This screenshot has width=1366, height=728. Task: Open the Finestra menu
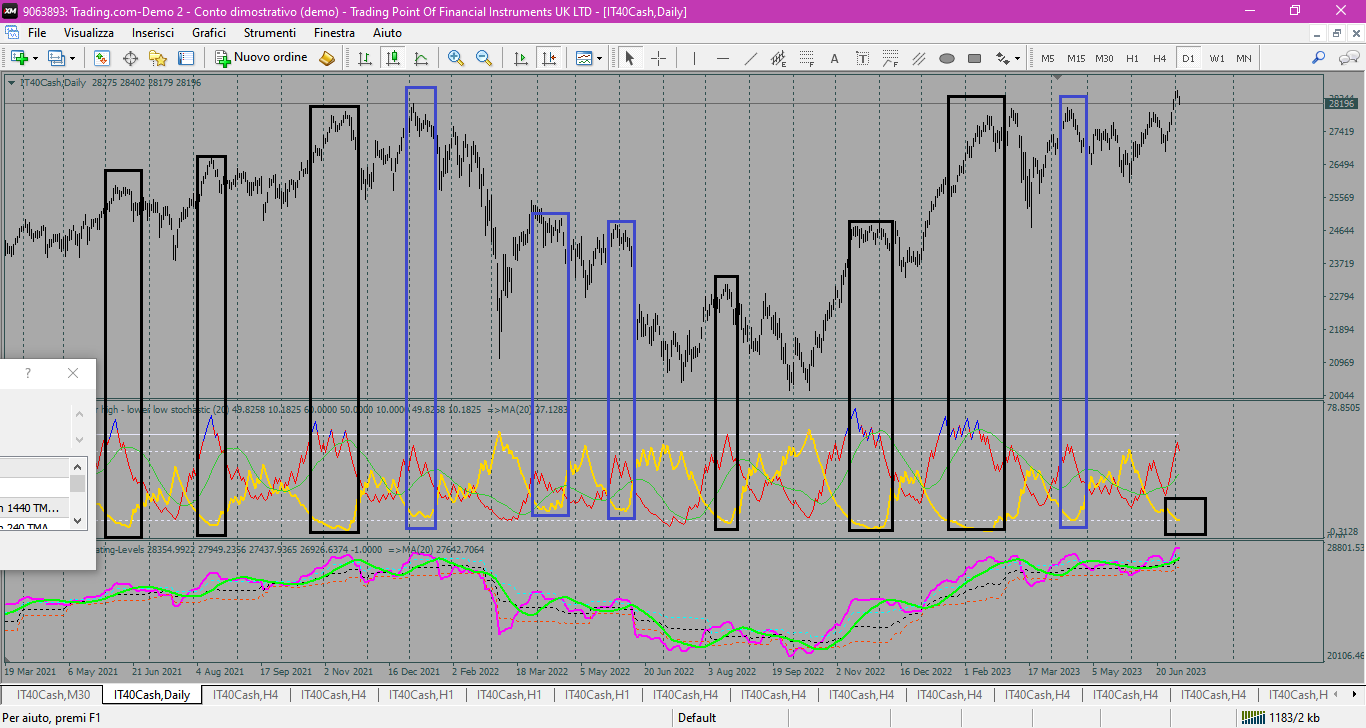(334, 33)
